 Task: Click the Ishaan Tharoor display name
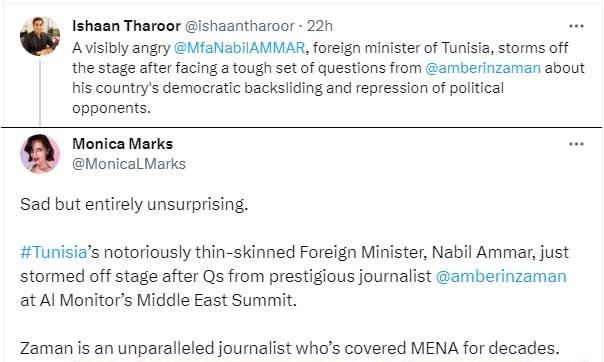coord(126,26)
